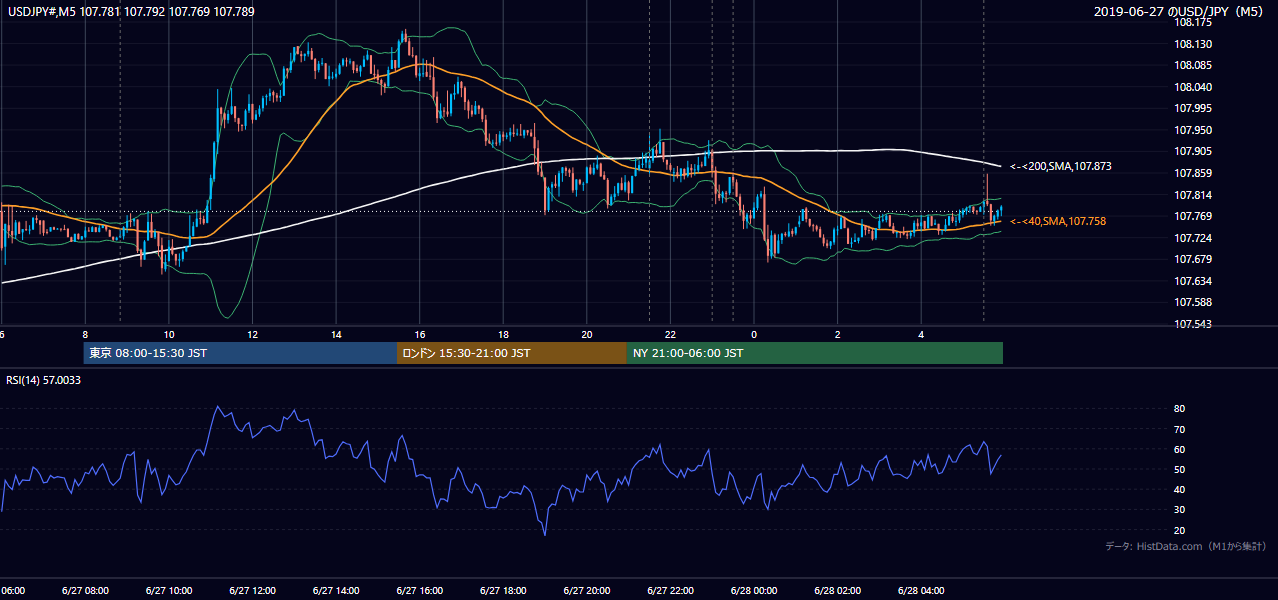The width and height of the screenshot is (1278, 600).
Task: Click the 2019-06-27 のUSD/JPY (M5) title
Action: click(x=1178, y=11)
